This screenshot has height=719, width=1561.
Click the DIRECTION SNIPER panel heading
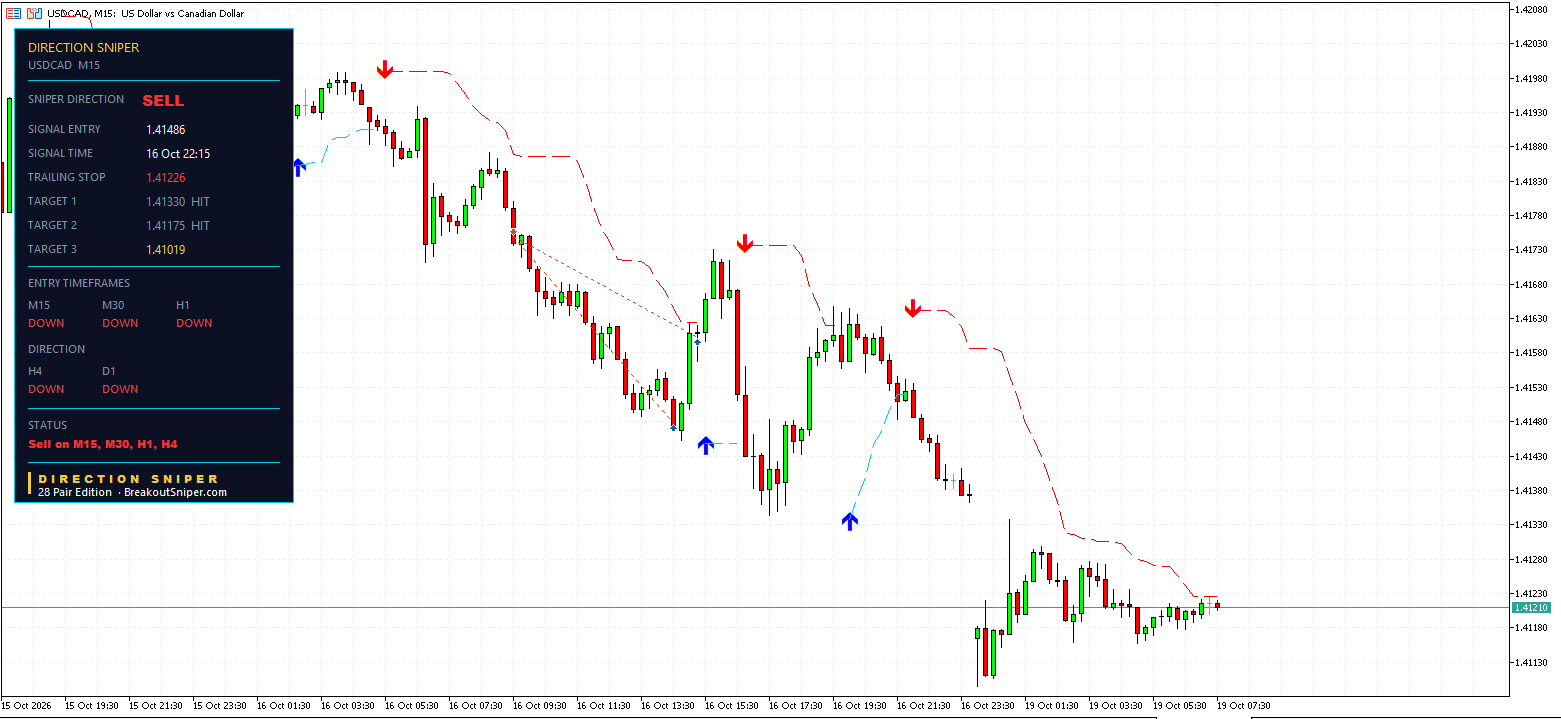tap(84, 47)
